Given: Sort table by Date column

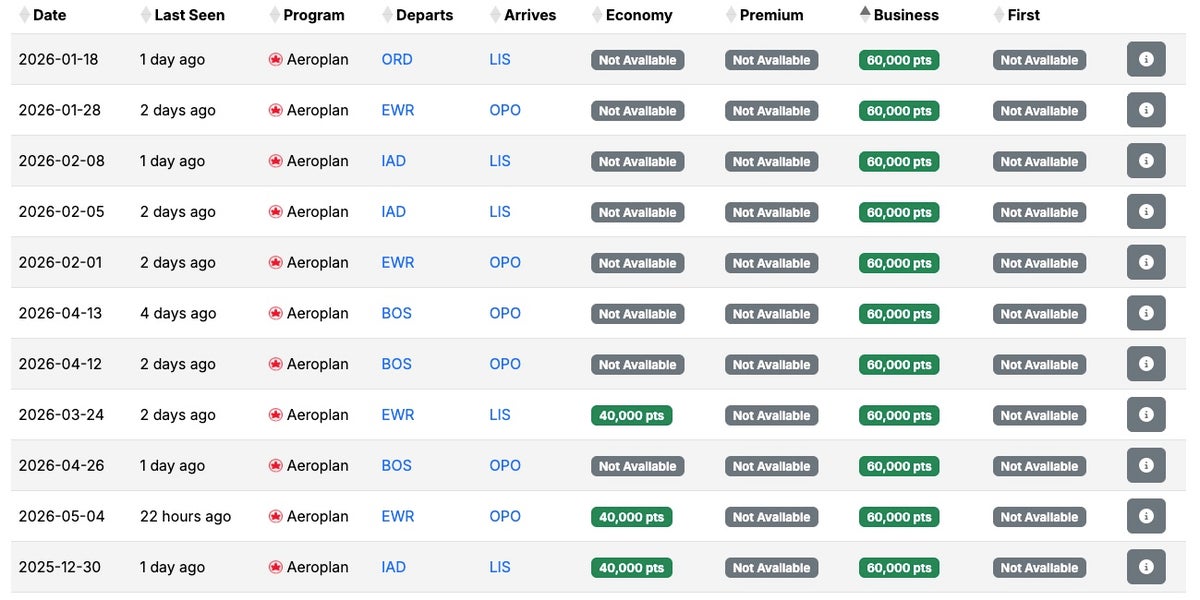Looking at the screenshot, I should [x=48, y=15].
